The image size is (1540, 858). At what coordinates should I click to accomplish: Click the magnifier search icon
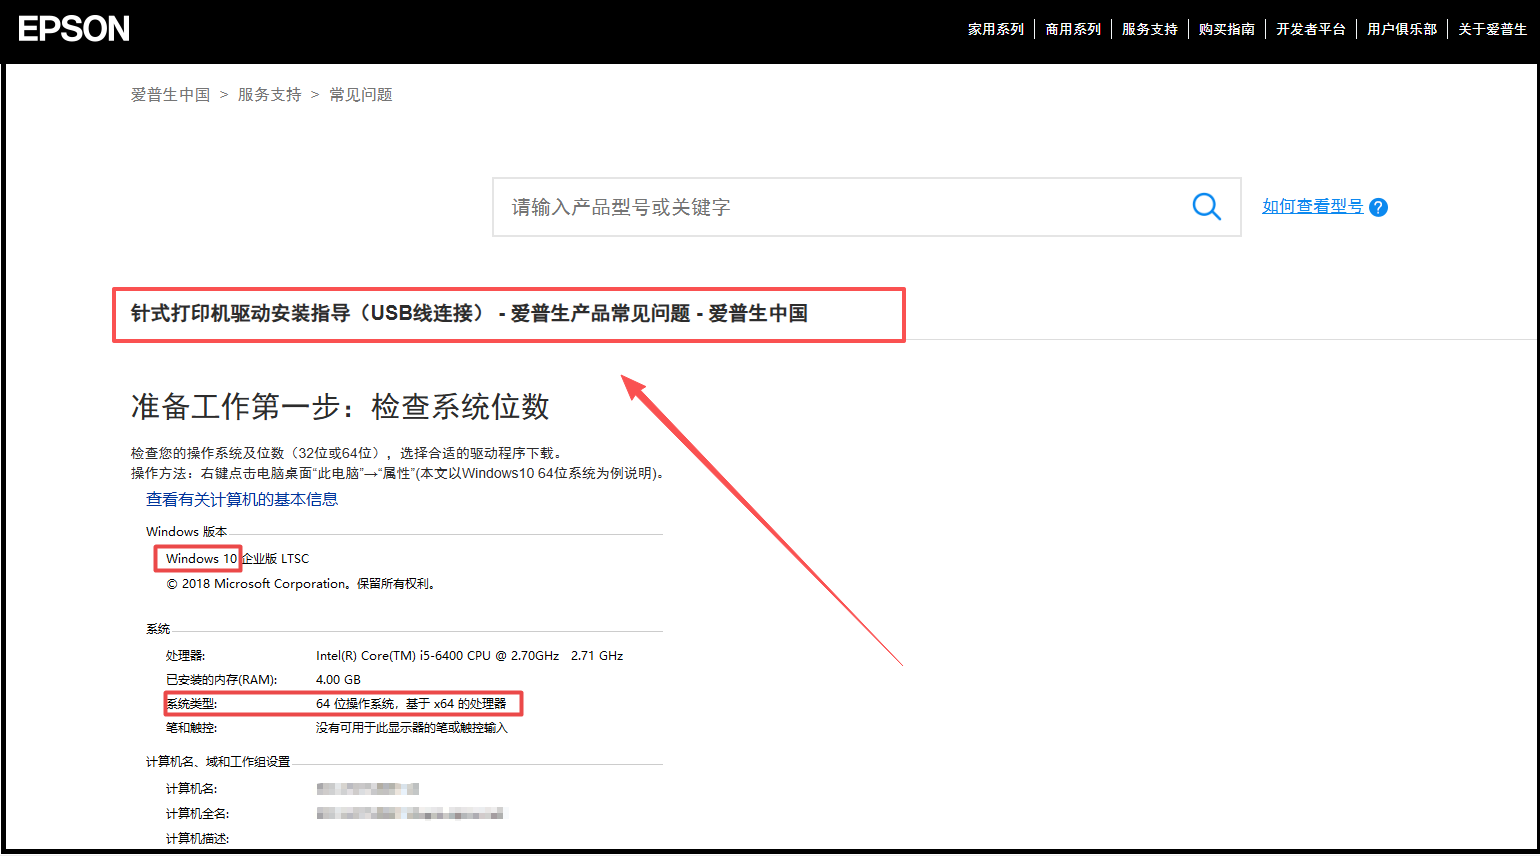[x=1207, y=207]
